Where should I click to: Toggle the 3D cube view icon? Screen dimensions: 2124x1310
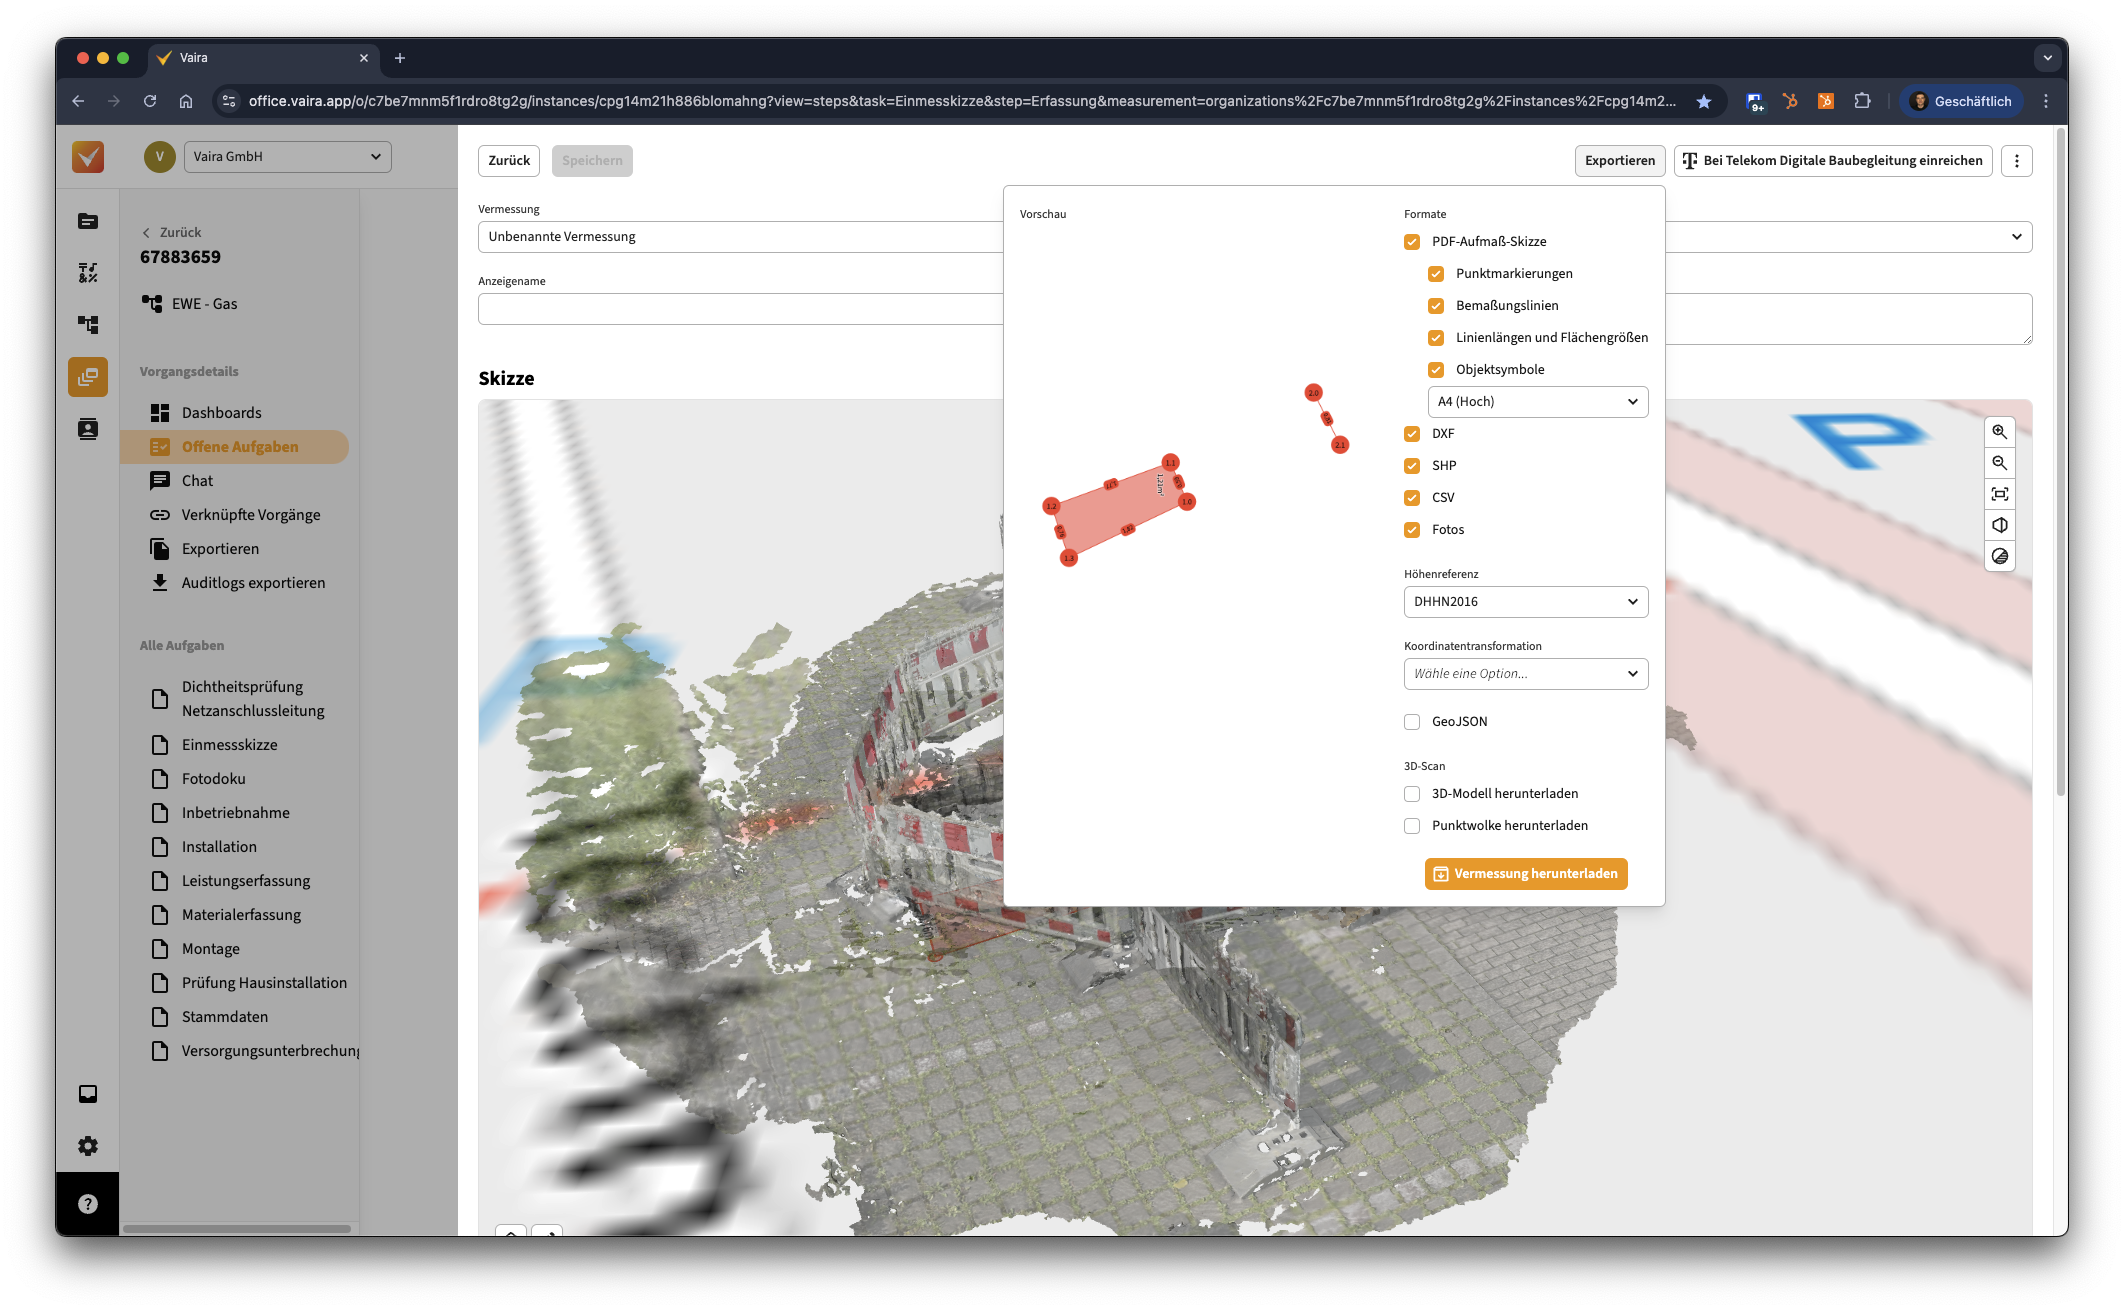click(x=1999, y=525)
